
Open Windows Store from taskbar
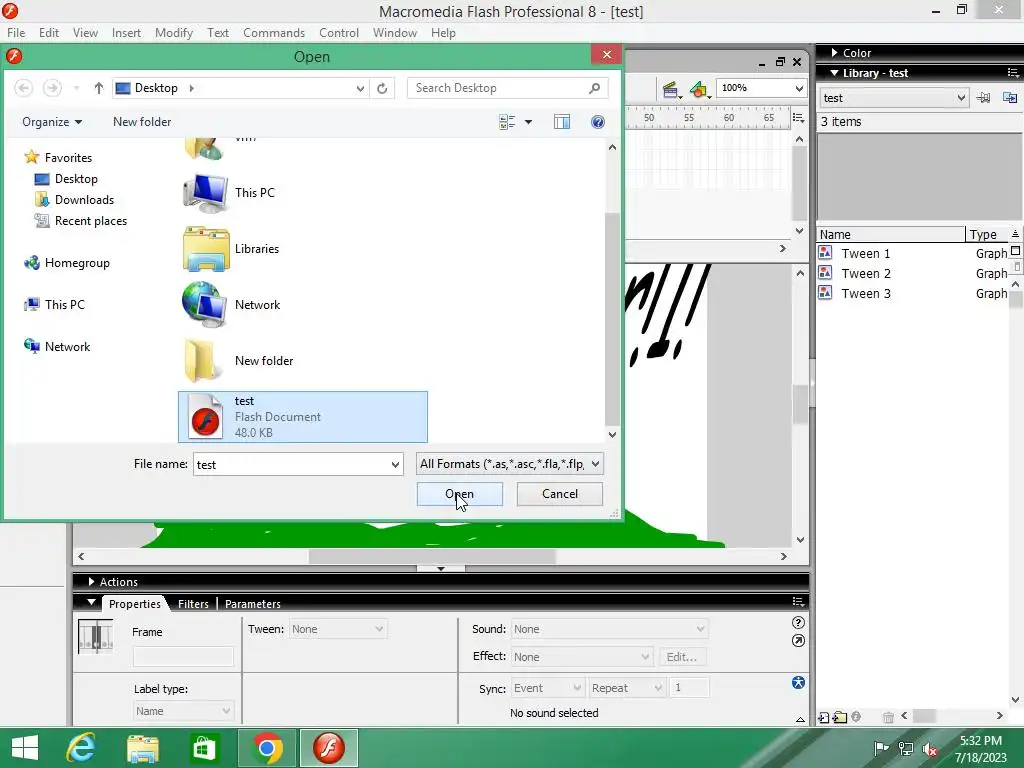click(x=204, y=747)
